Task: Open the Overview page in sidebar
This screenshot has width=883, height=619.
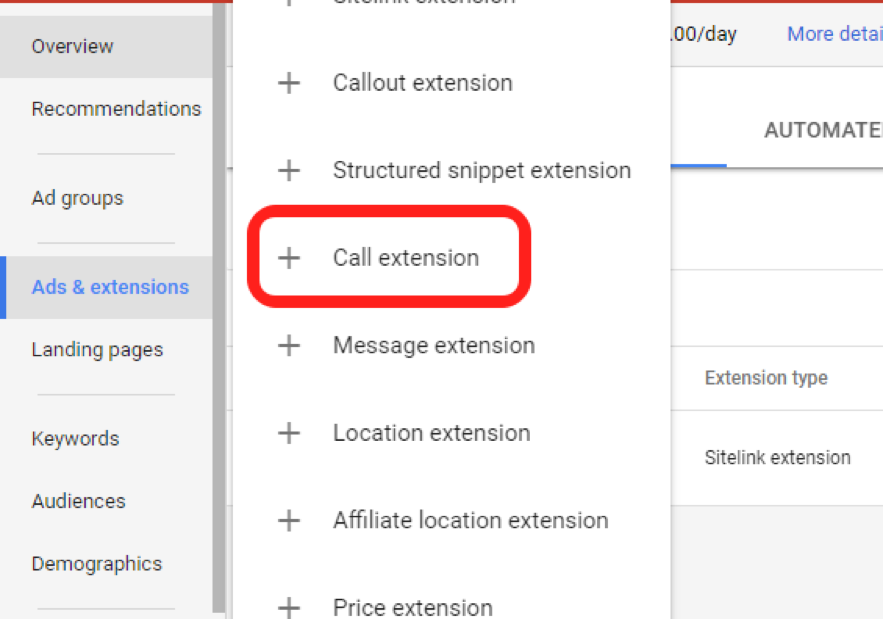Action: [x=72, y=46]
